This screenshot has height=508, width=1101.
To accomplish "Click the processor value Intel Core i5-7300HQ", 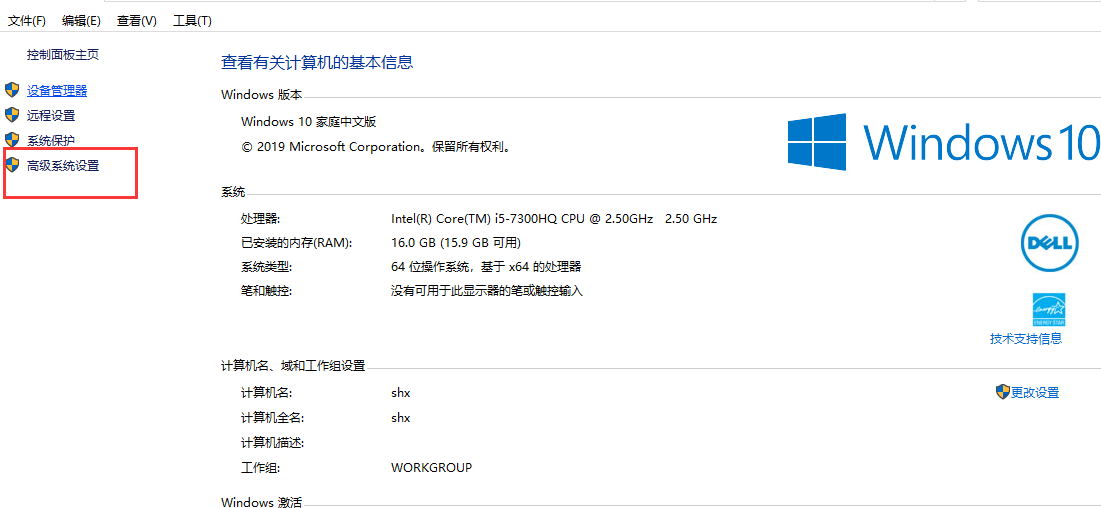I will click(x=554, y=219).
